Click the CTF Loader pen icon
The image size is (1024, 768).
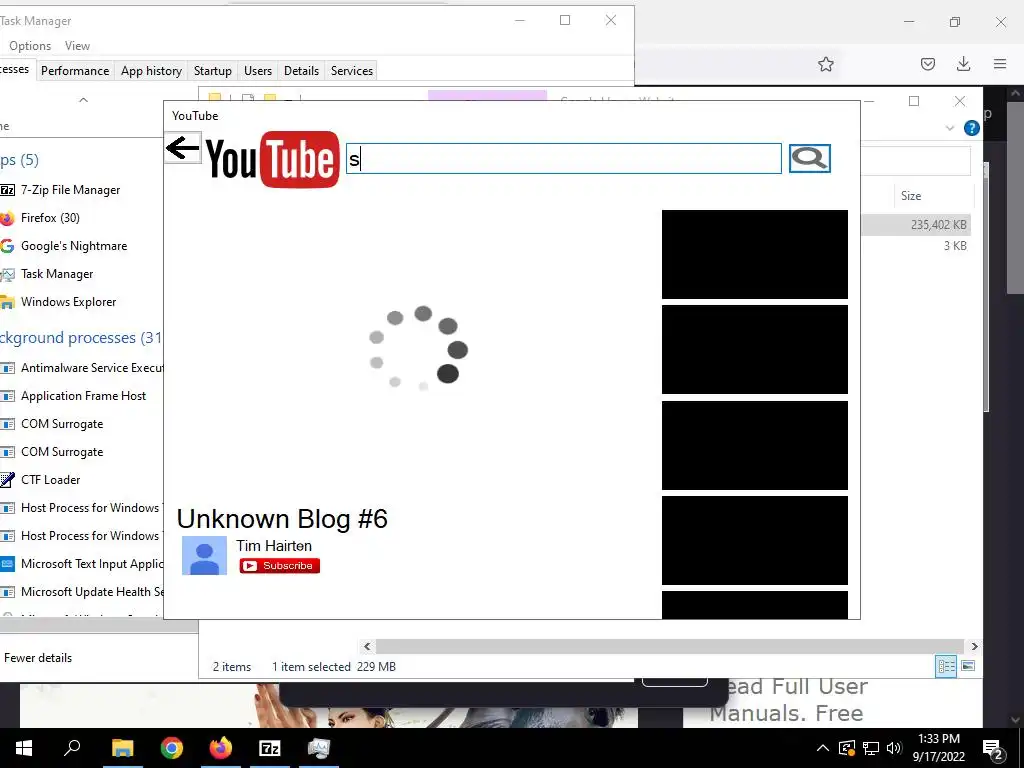pyautogui.click(x=7, y=480)
